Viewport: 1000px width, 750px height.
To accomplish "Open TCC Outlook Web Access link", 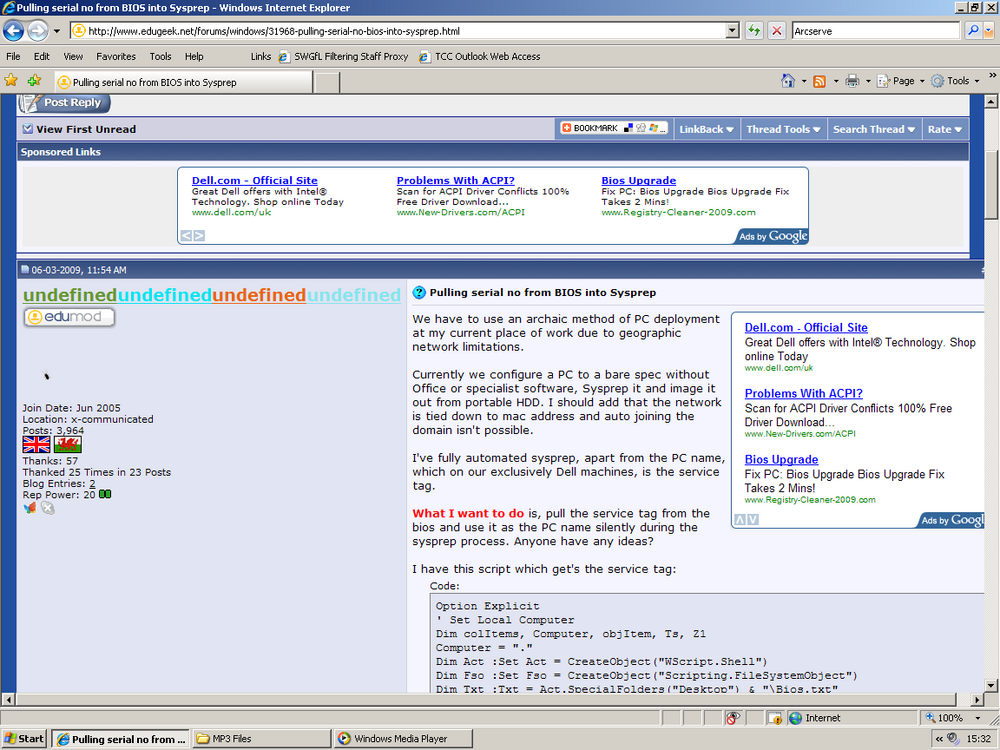I will click(480, 57).
